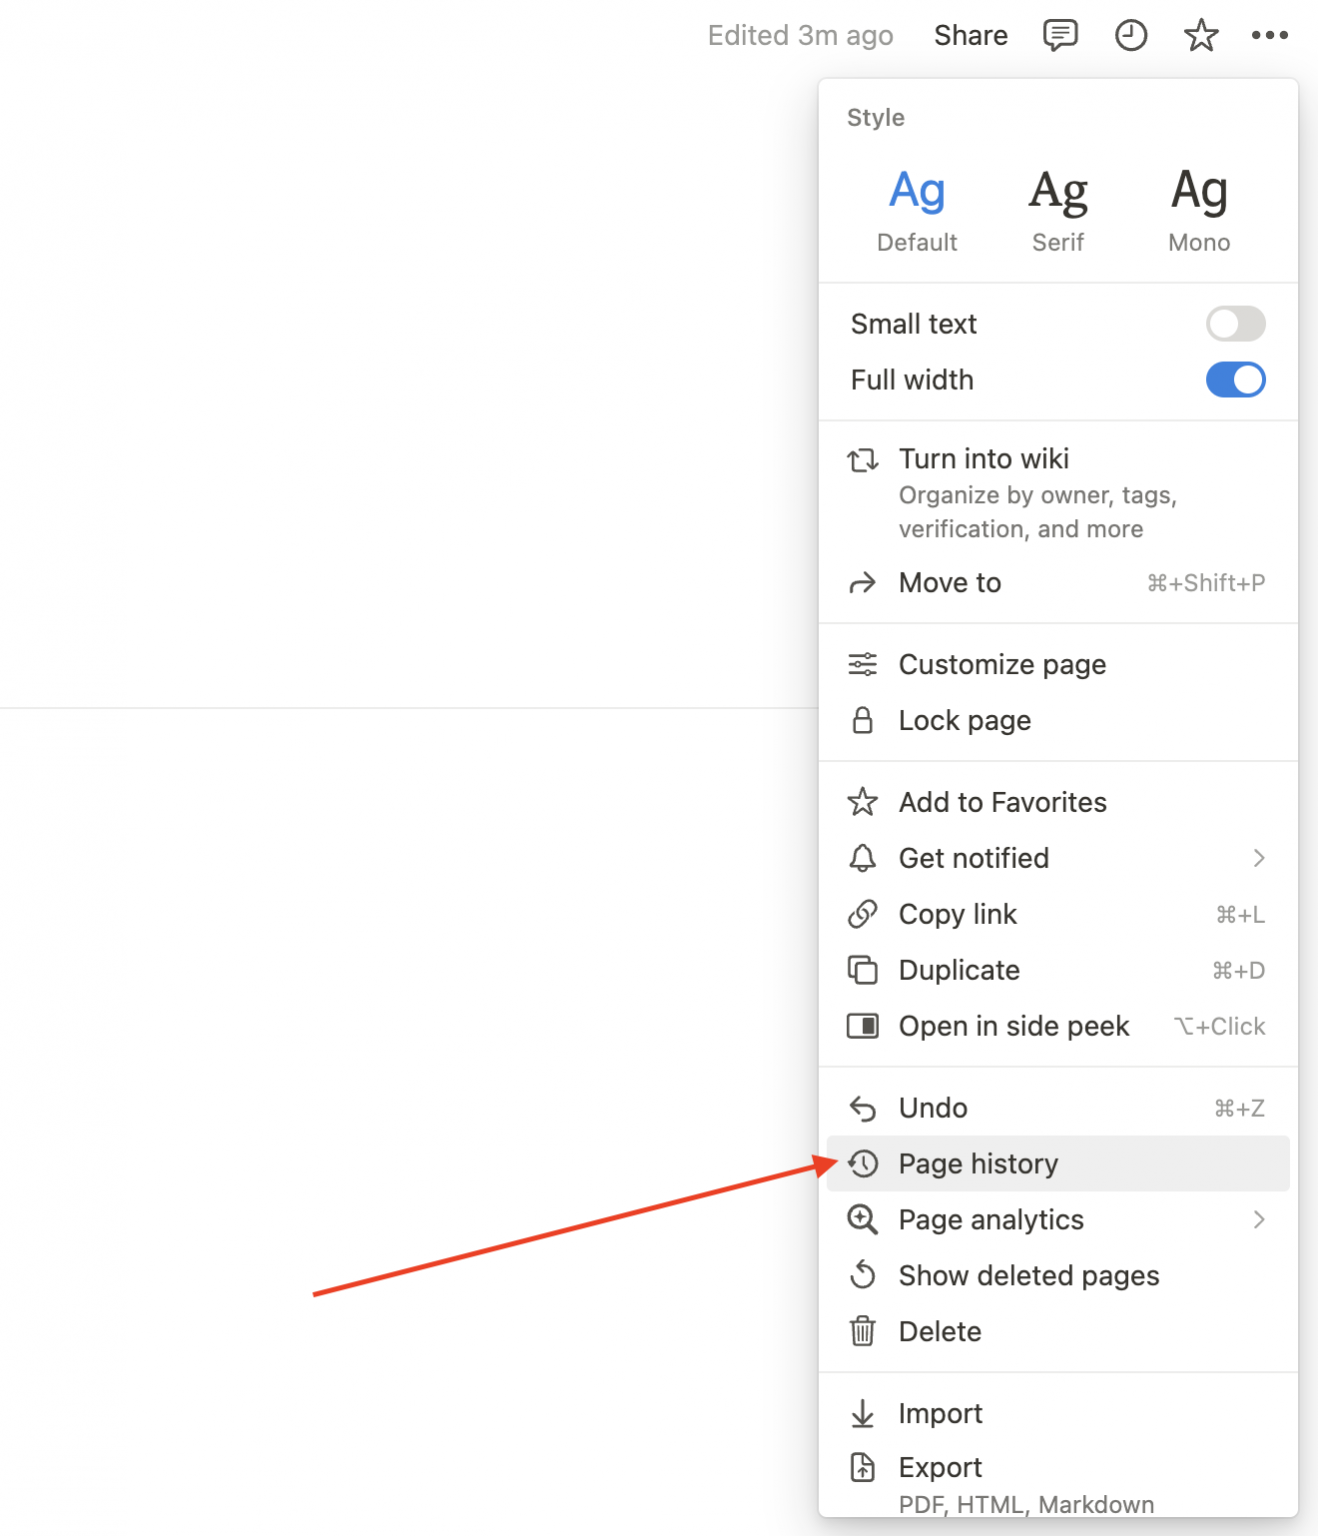Click the Show deleted pages restore icon
1318x1536 pixels.
tap(863, 1275)
